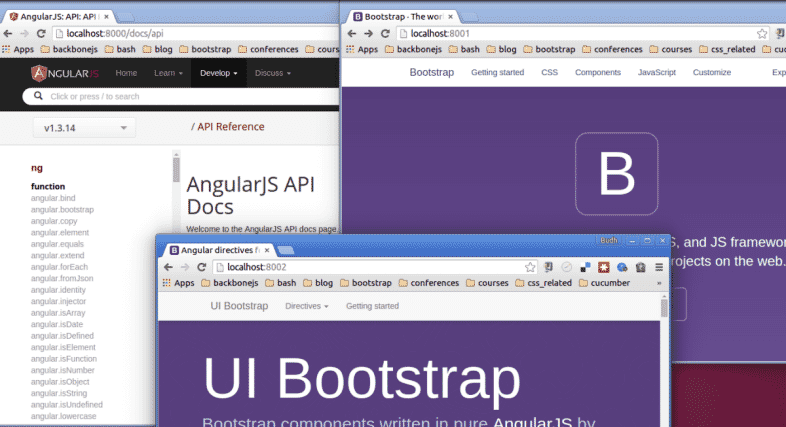Click the blue globe extension icon

622,267
